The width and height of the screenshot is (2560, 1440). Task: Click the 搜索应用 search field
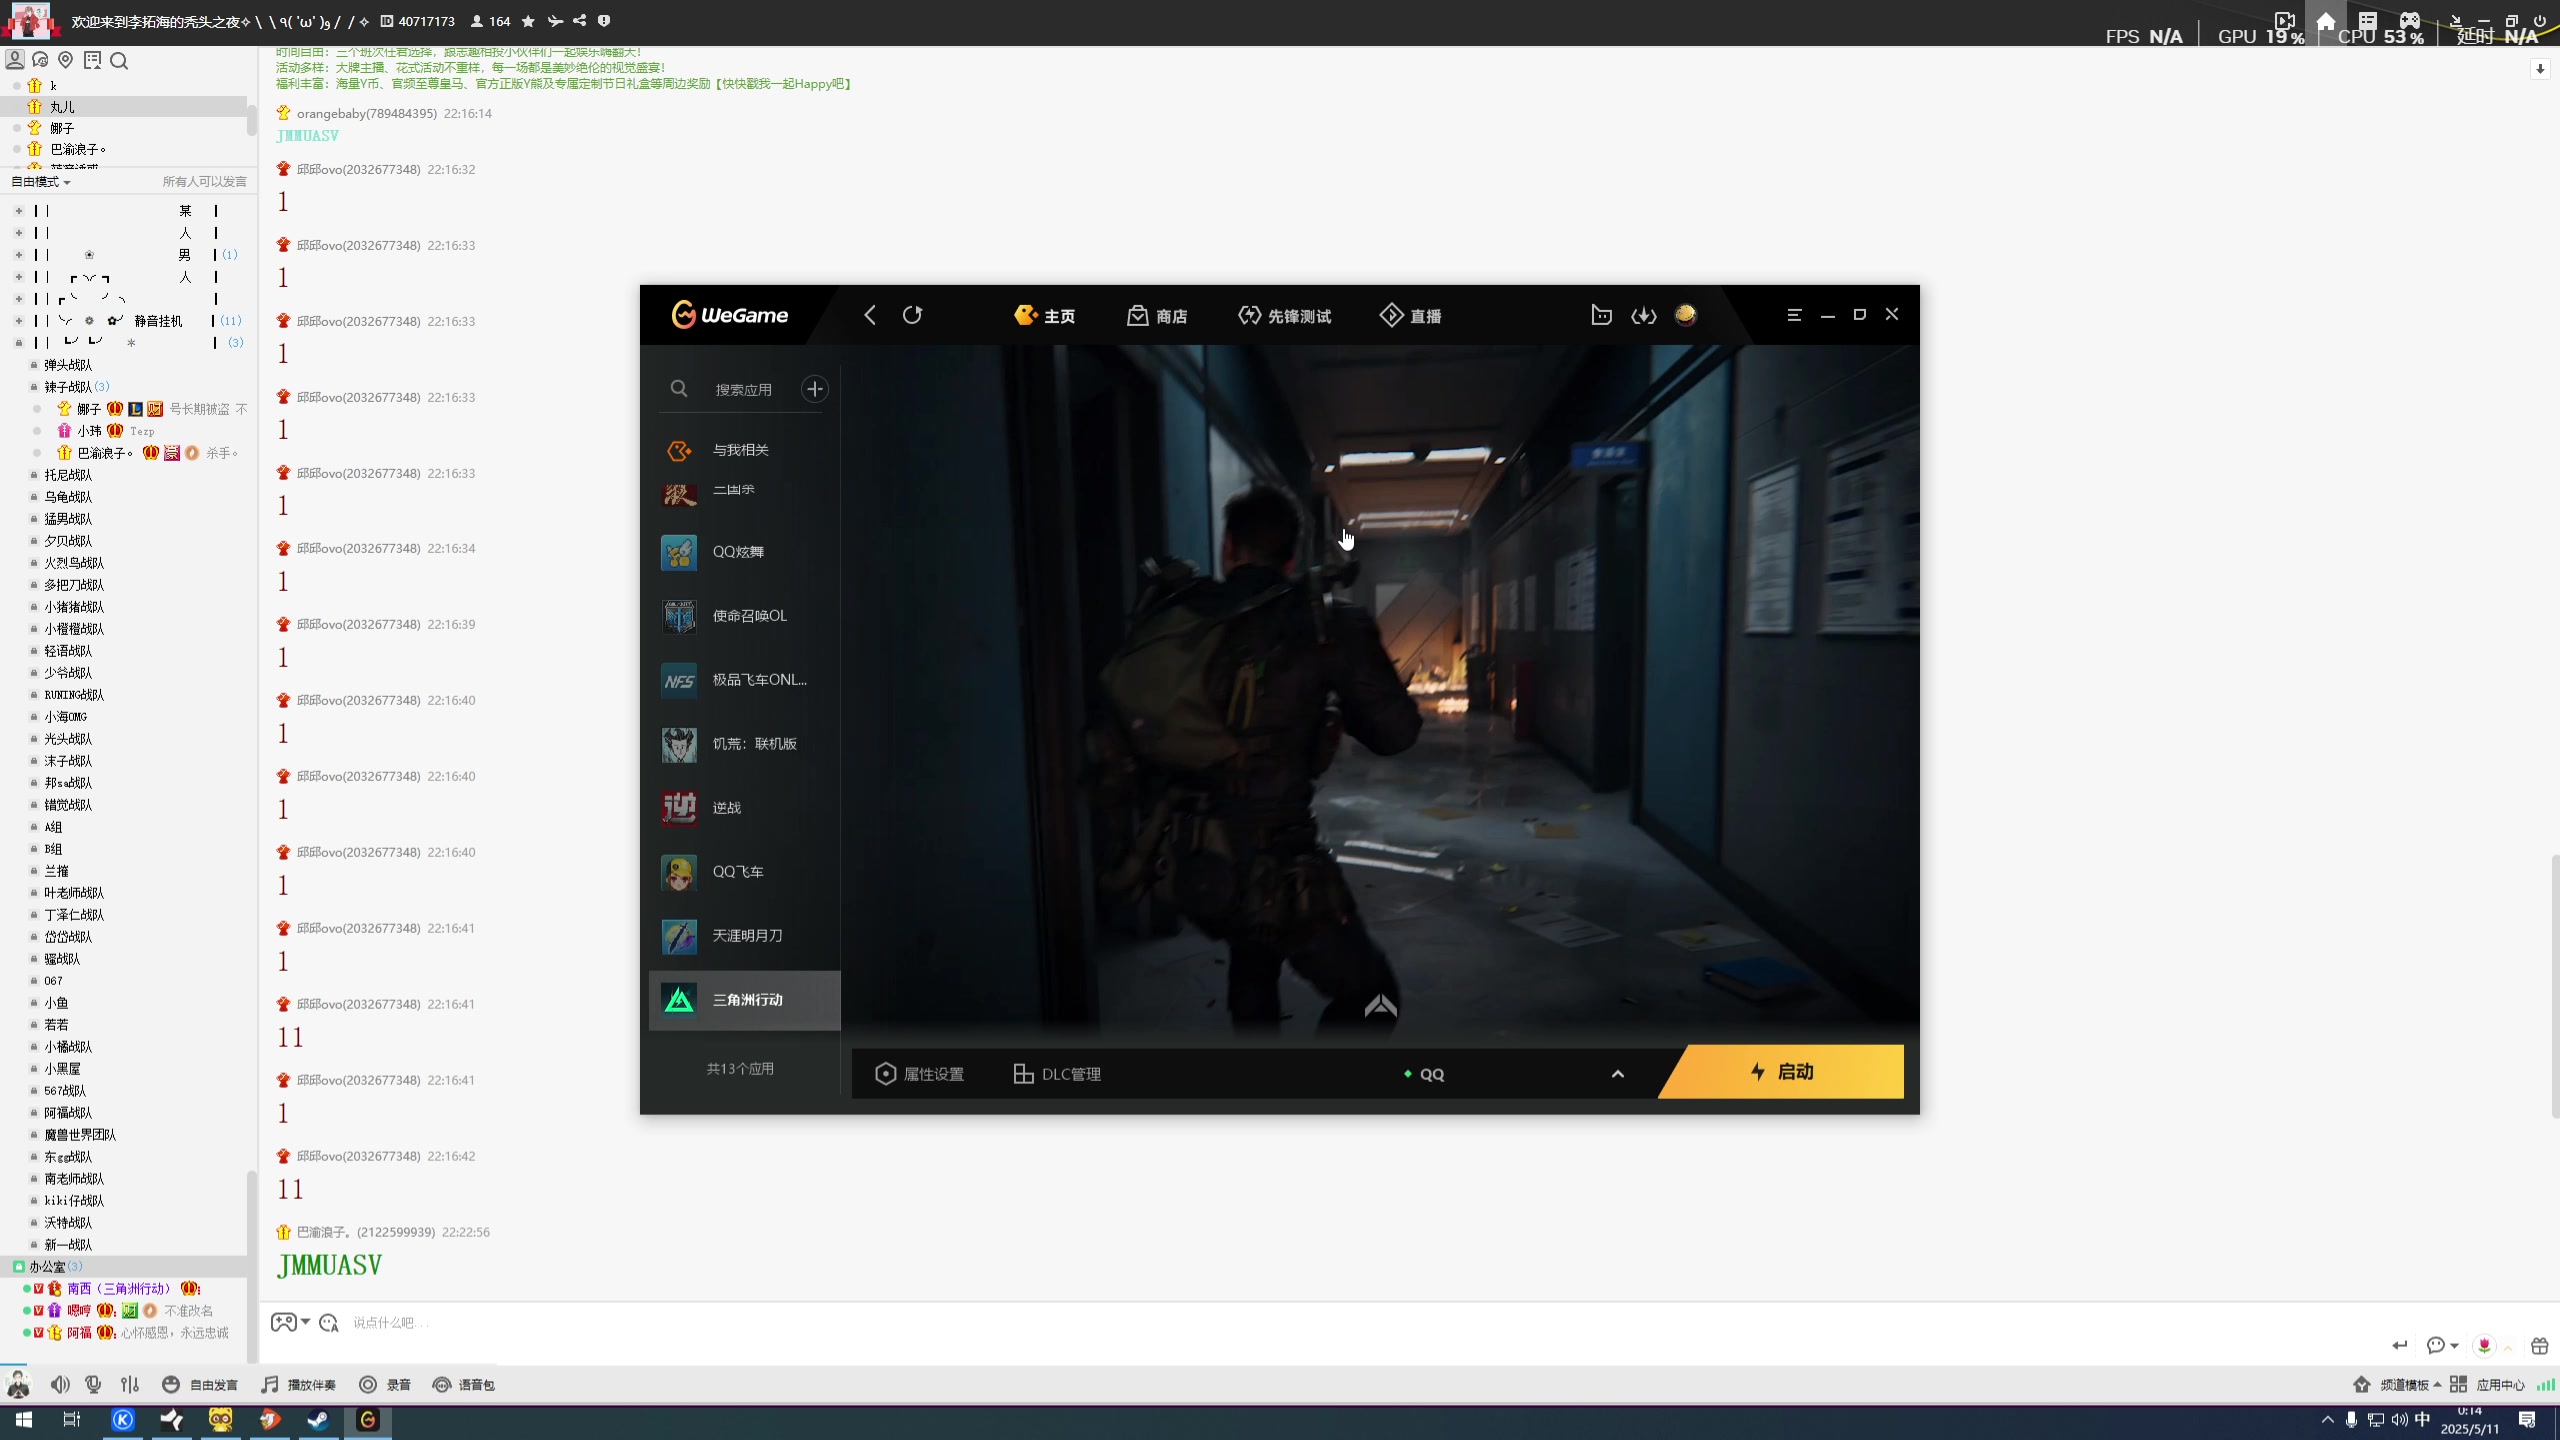click(743, 390)
